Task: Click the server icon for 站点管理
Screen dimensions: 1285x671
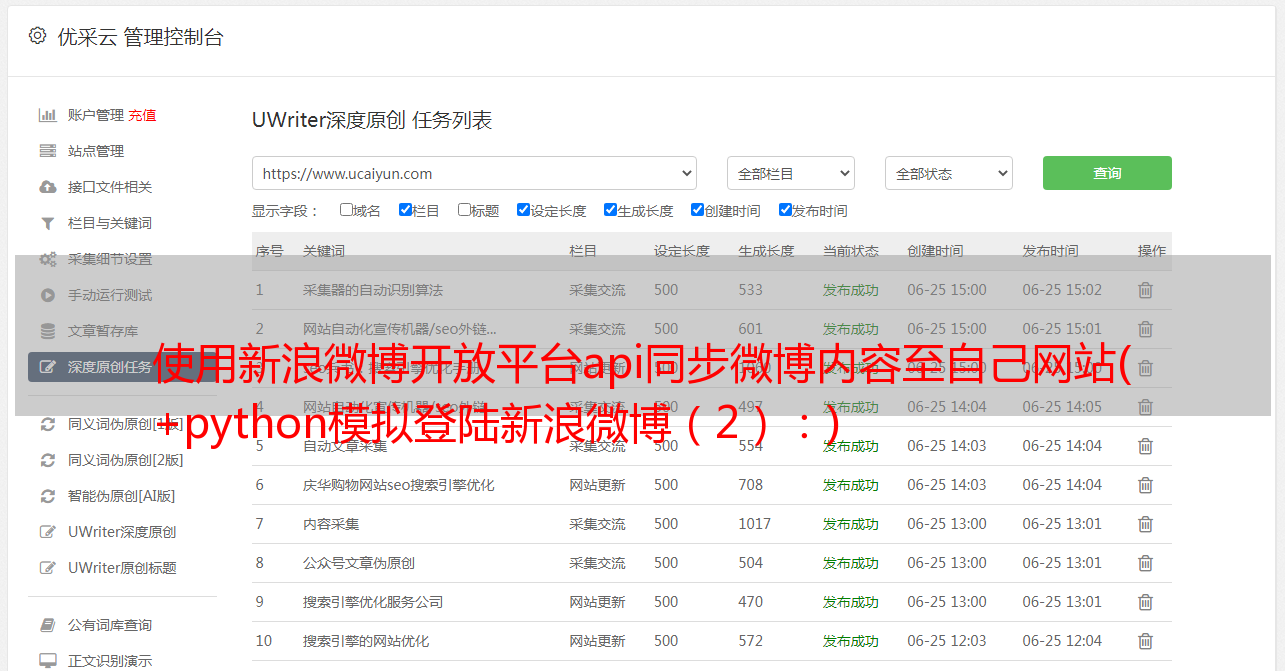Action: point(47,151)
